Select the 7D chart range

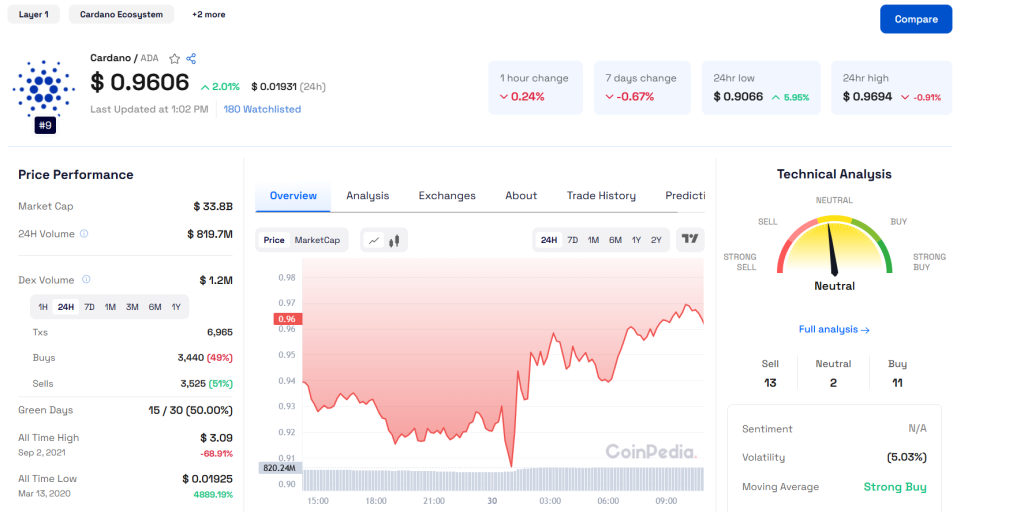573,240
